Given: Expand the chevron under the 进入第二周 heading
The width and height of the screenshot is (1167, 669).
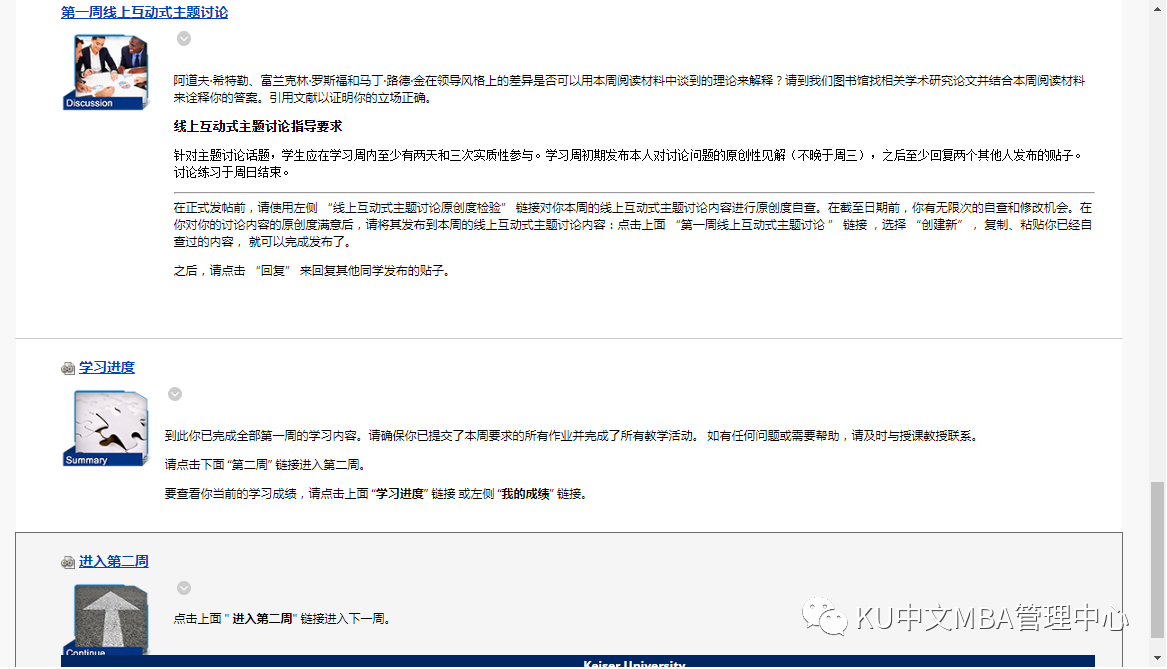Looking at the screenshot, I should (184, 588).
